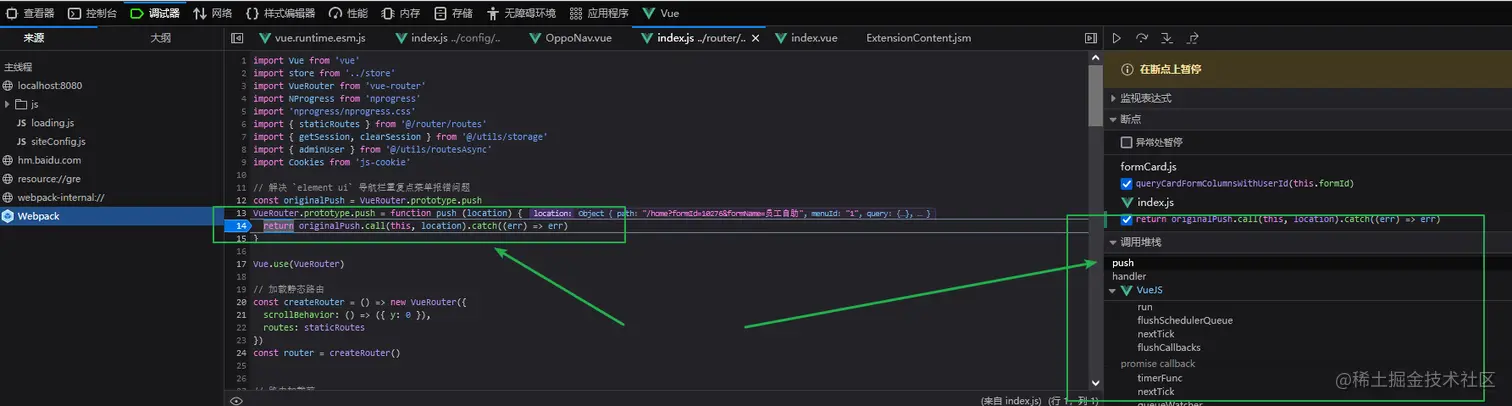The image size is (1512, 406).
Task: Open the 存储 (Storage) panel
Action: coord(454,13)
